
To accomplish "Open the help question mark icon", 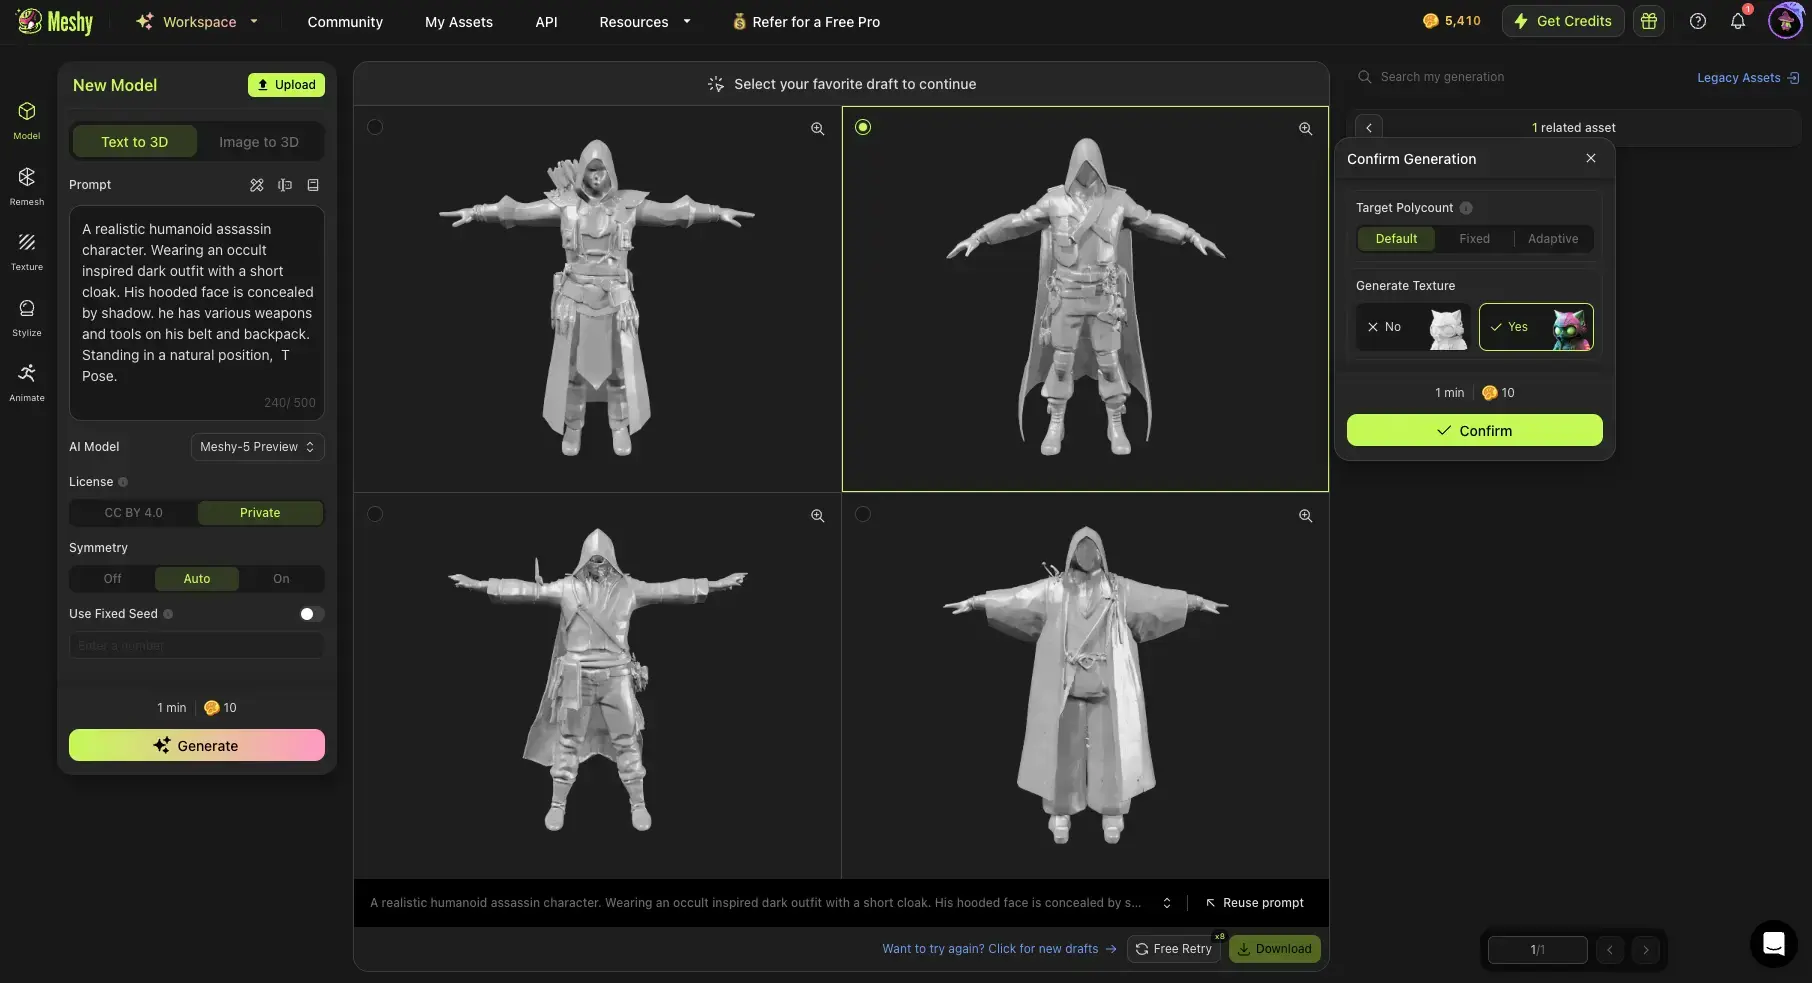I will pyautogui.click(x=1697, y=21).
